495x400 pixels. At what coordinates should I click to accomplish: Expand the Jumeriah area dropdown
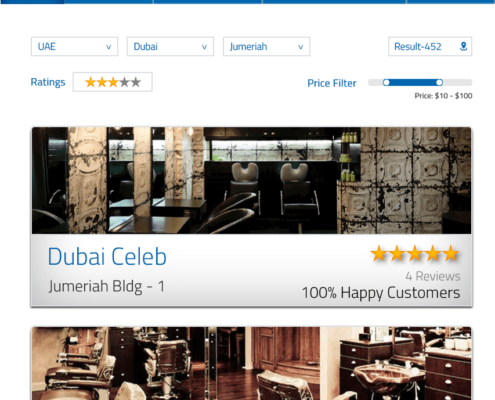[x=266, y=46]
